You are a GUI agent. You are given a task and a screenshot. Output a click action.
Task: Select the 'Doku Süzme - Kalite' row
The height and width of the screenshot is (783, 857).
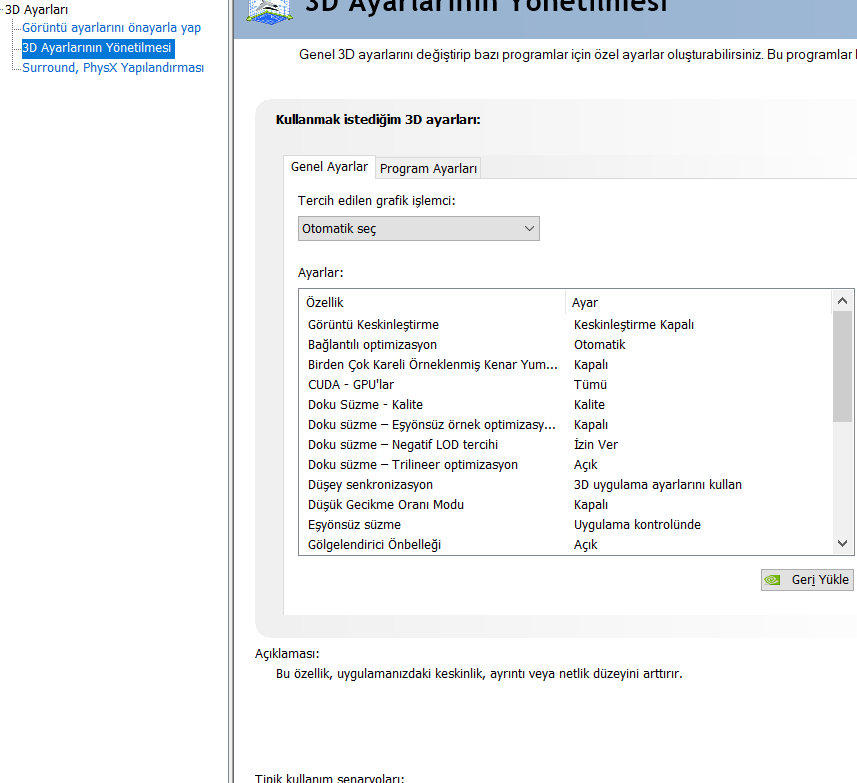[566, 405]
